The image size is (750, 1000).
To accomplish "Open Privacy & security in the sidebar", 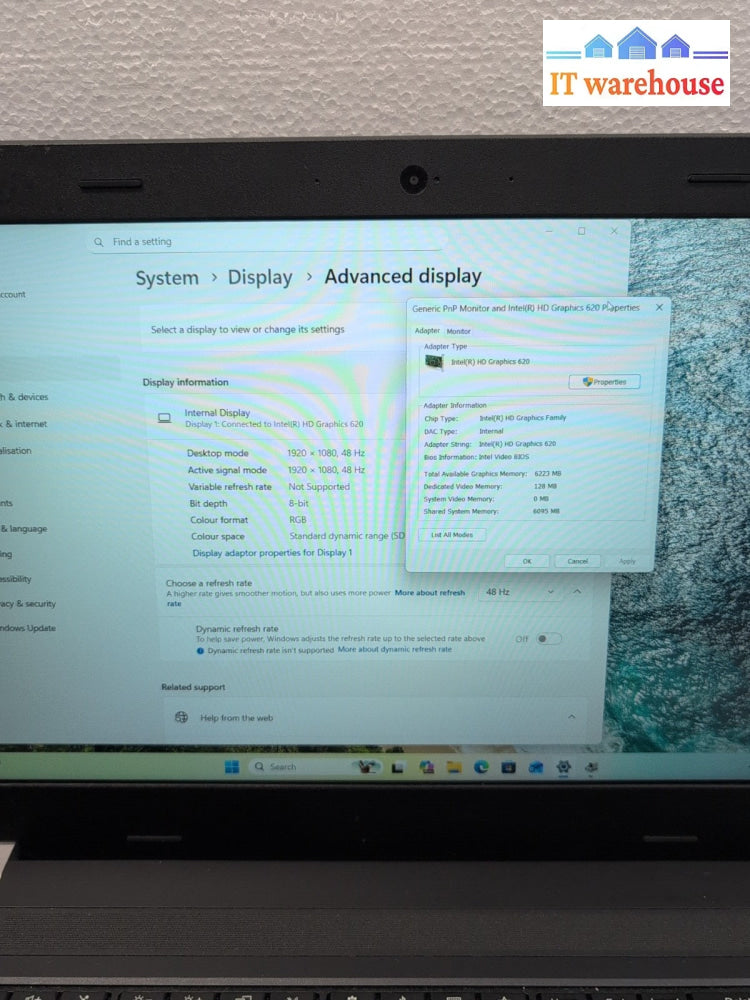I will coord(27,603).
